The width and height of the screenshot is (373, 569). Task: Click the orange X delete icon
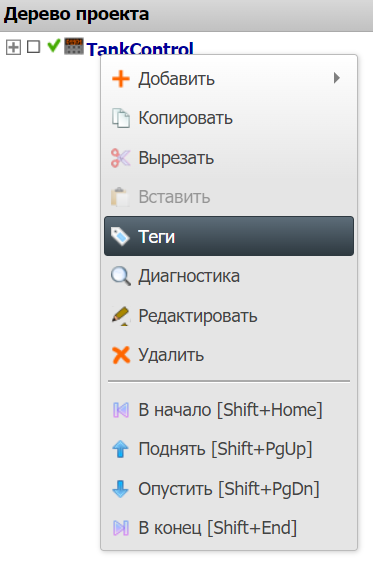pyautogui.click(x=121, y=355)
